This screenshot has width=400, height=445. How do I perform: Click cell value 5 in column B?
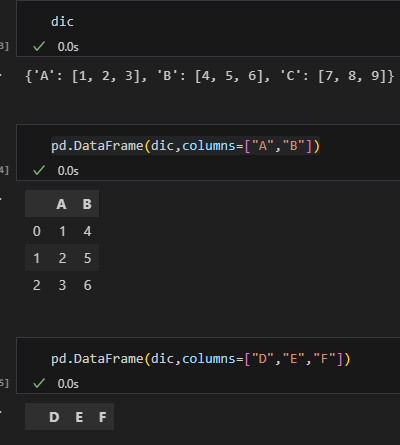87,258
